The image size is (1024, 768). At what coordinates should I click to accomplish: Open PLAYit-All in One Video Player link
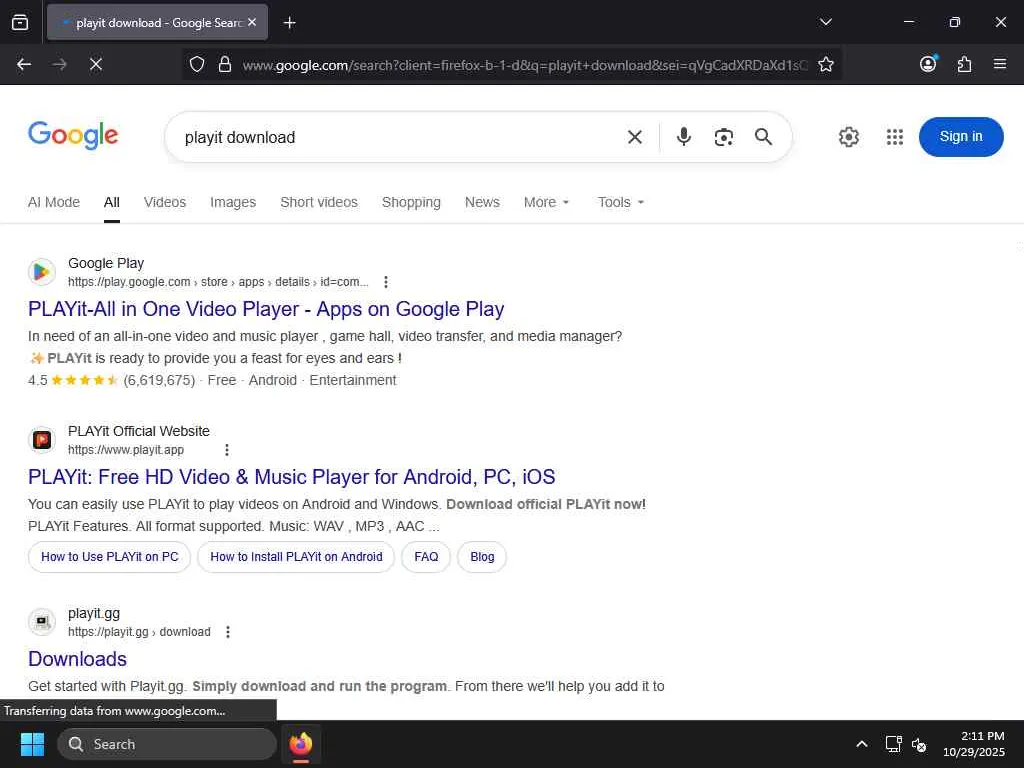266,309
